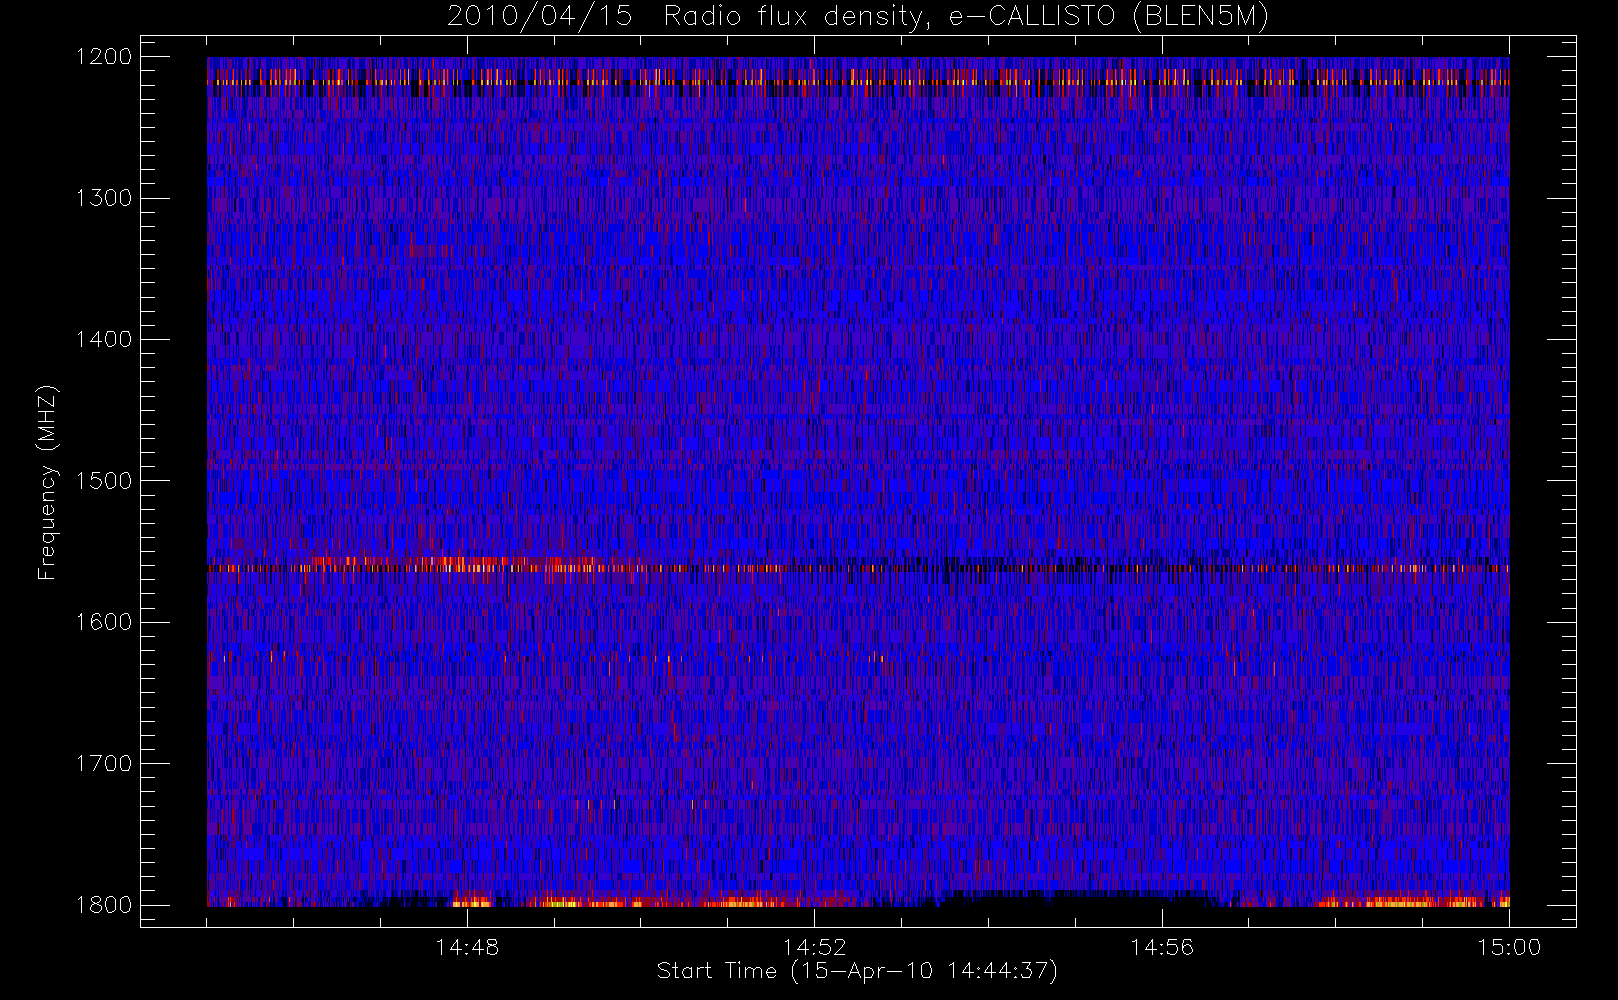Click the 'Frequency (MHZ)' axis title

[x=47, y=481]
